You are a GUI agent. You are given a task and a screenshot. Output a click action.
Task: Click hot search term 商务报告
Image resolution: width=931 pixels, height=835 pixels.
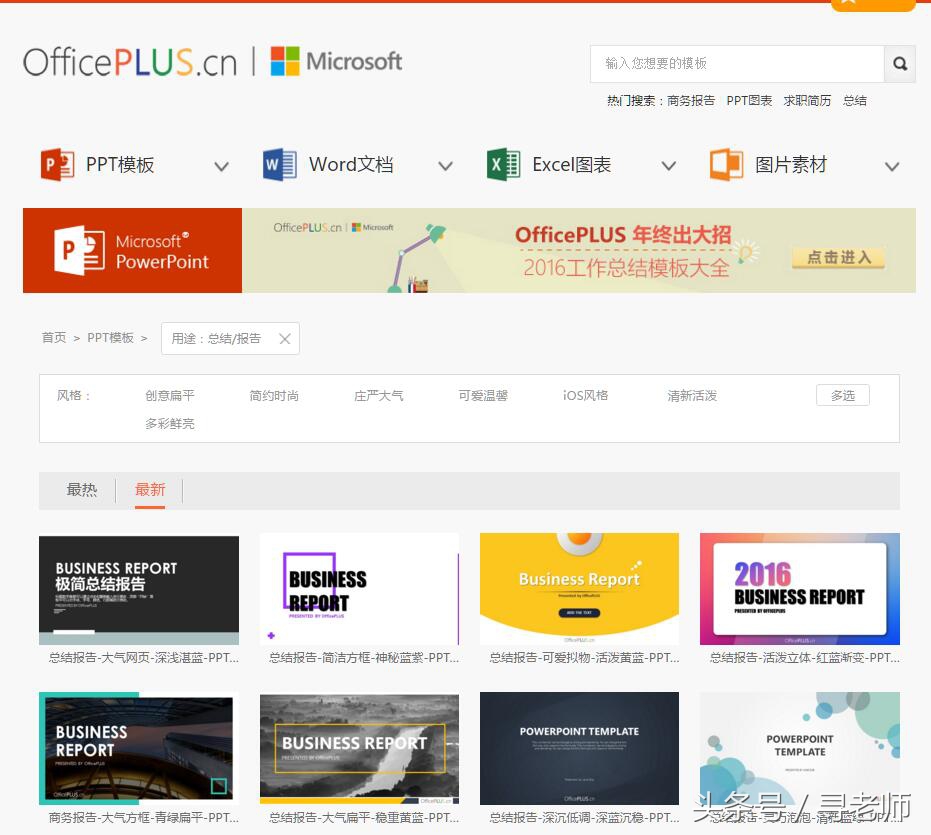tap(691, 101)
